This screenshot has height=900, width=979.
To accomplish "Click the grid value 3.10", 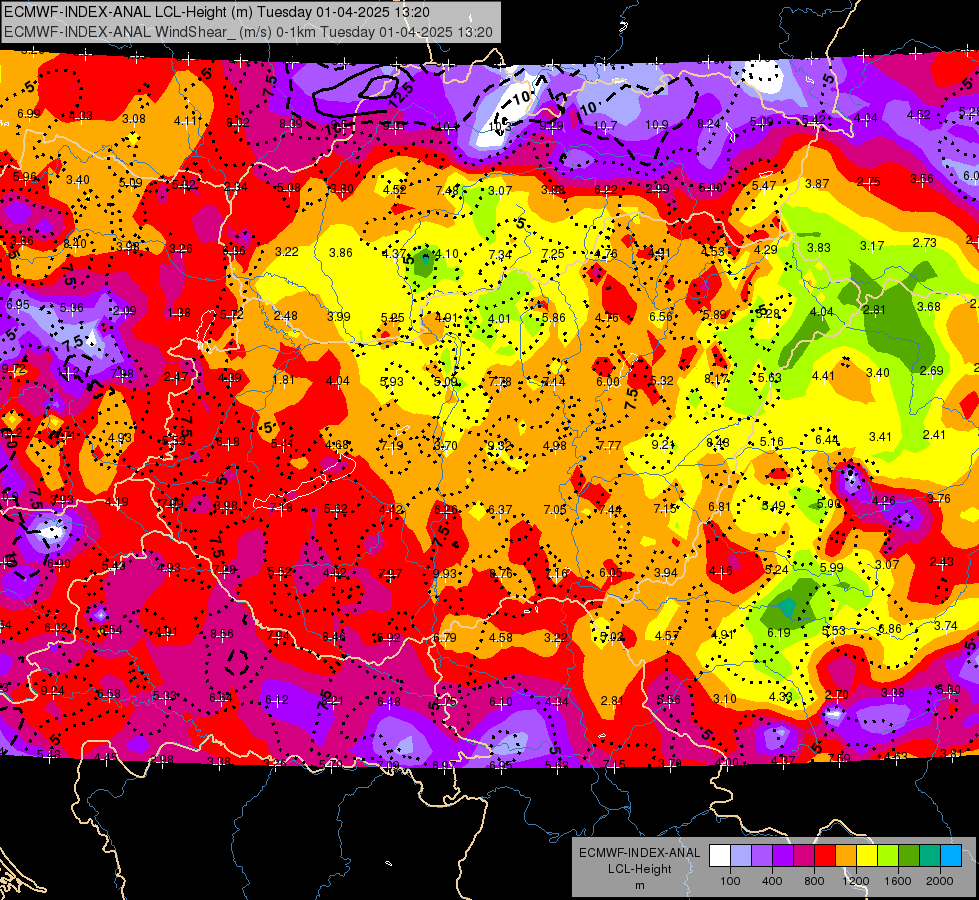I will click(724, 699).
